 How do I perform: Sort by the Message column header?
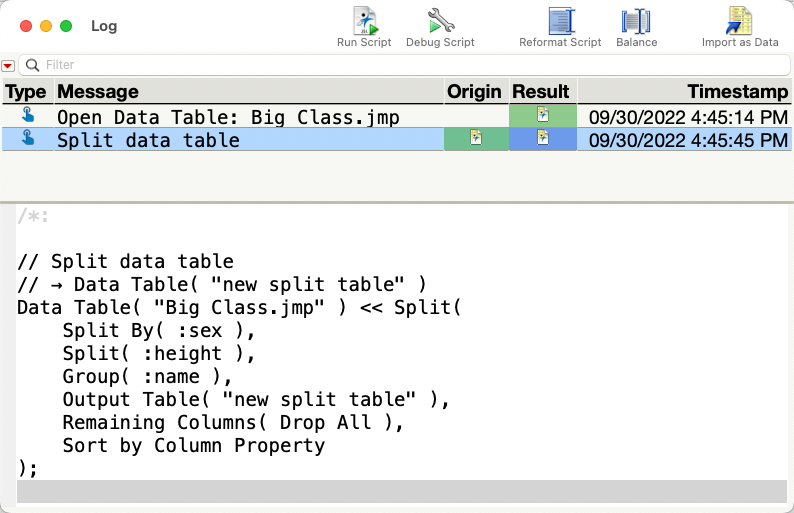(x=248, y=92)
